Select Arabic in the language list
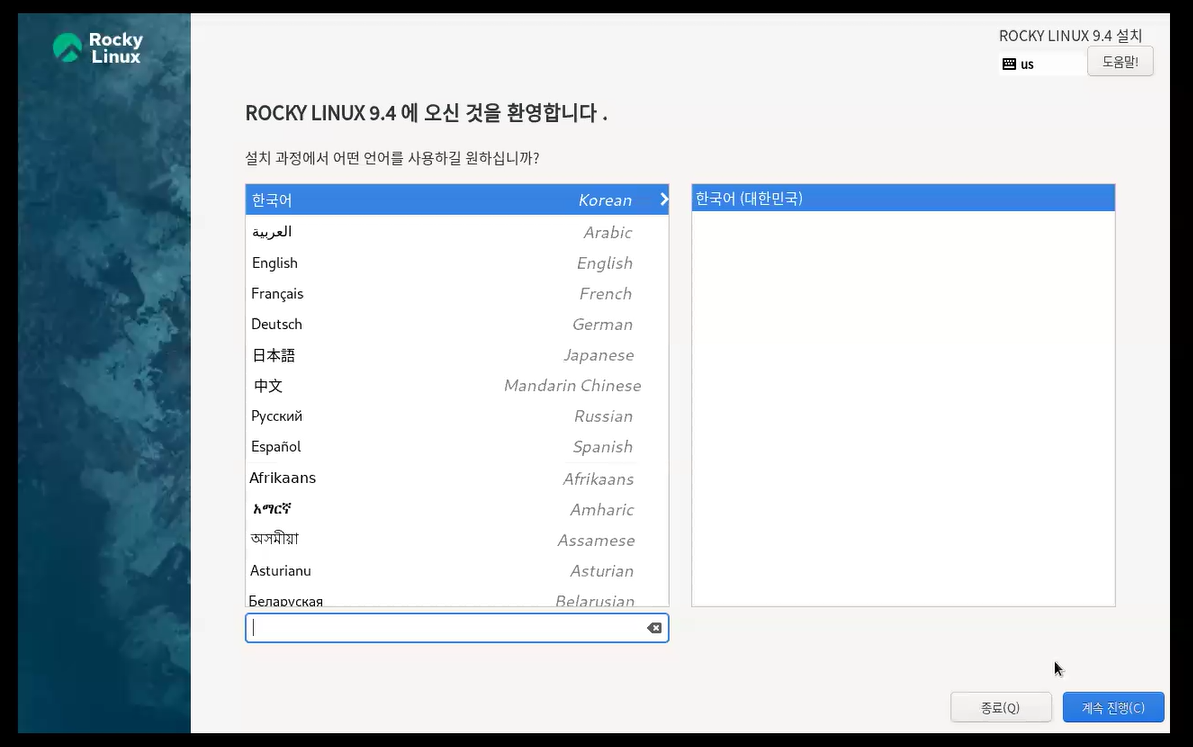 tap(457, 232)
